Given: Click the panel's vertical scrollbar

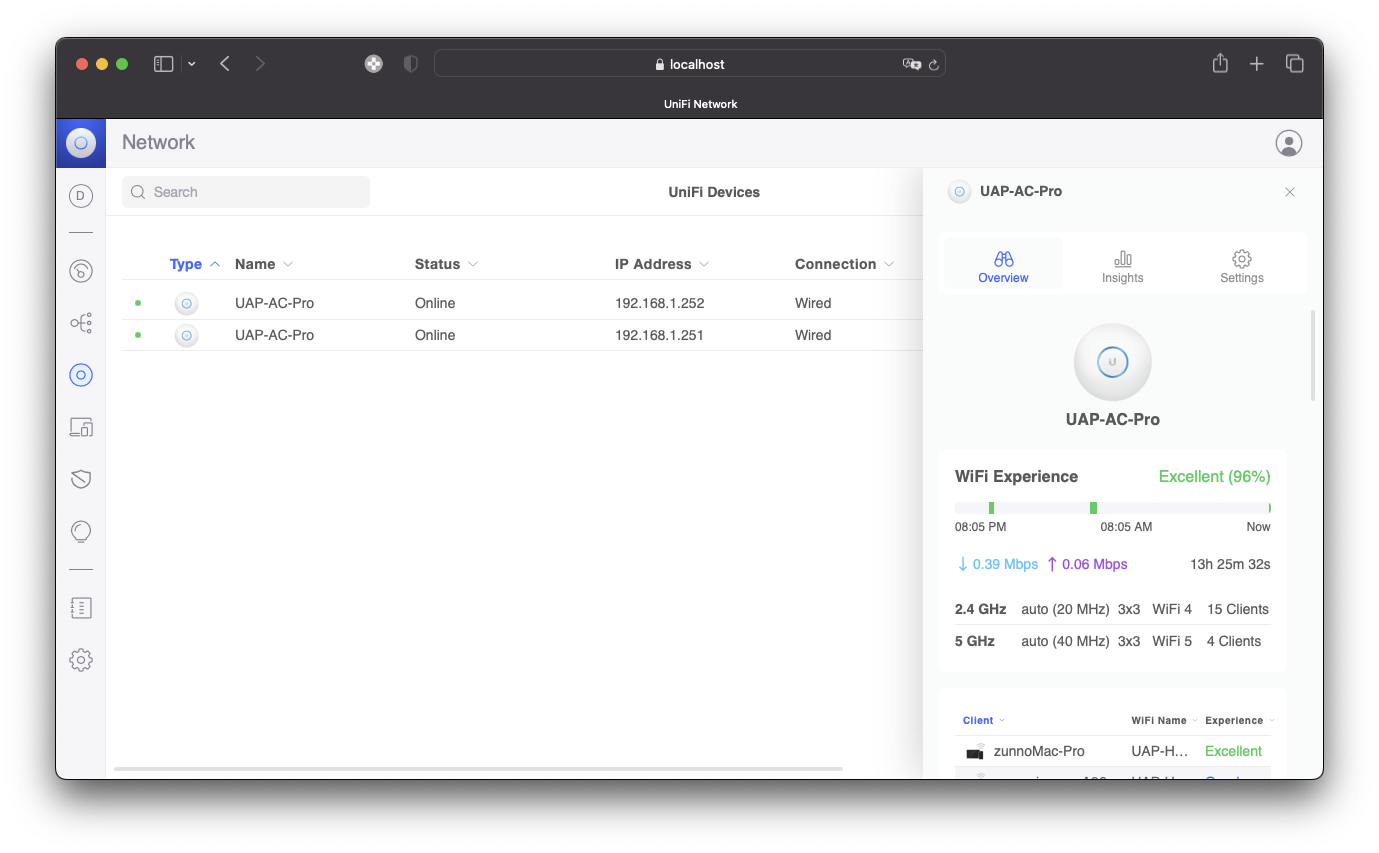Looking at the screenshot, I should [x=1313, y=356].
